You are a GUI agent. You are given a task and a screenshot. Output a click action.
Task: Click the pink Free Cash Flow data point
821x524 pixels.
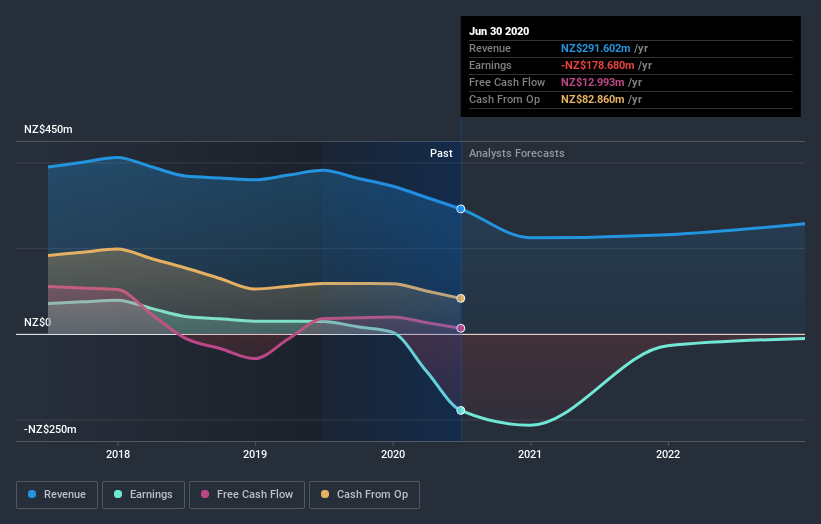pos(461,328)
